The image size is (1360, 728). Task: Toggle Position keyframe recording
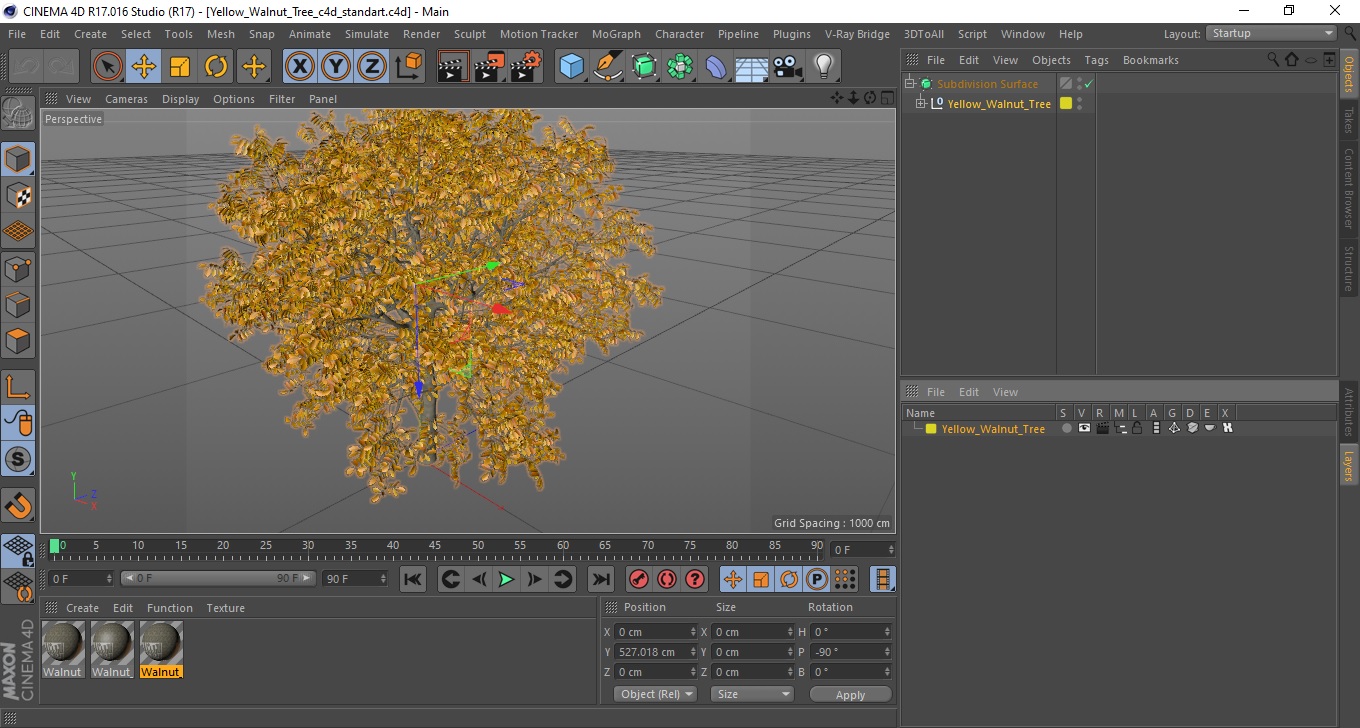tap(733, 579)
